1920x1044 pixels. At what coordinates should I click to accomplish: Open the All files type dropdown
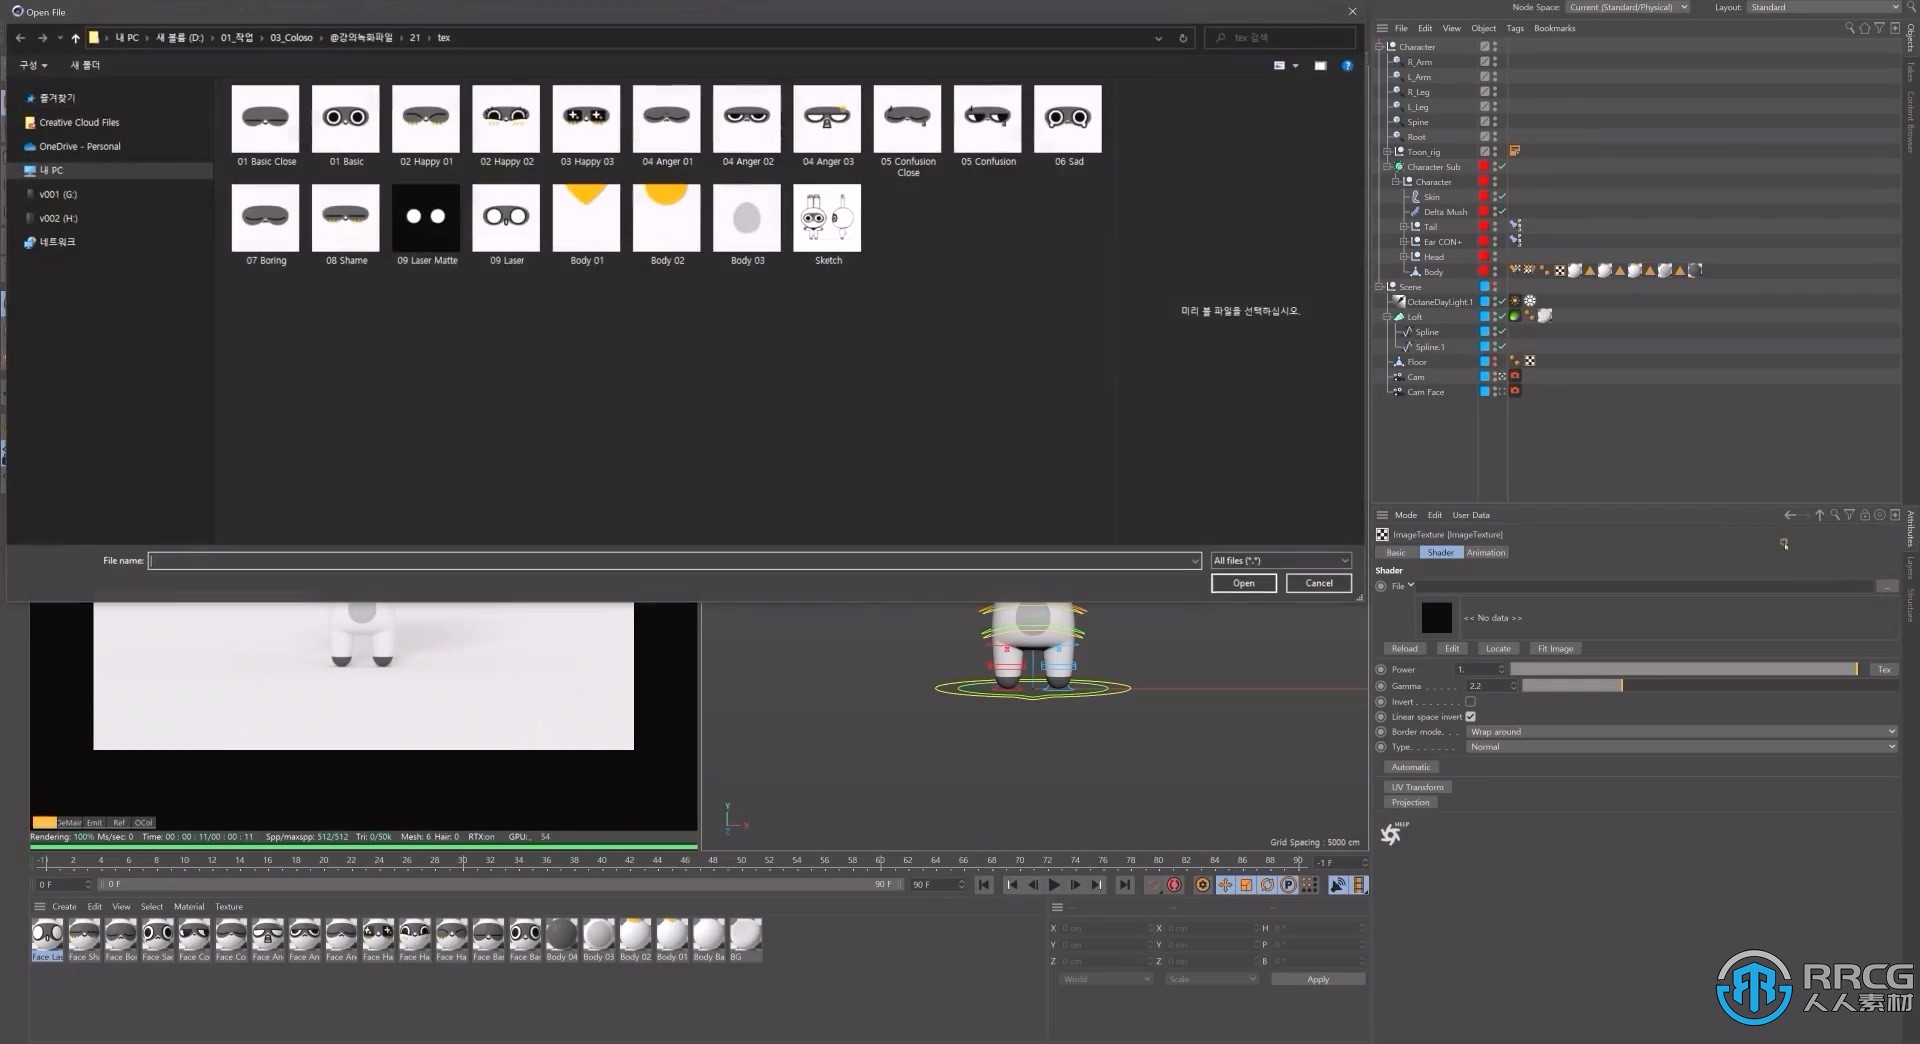(x=1281, y=561)
